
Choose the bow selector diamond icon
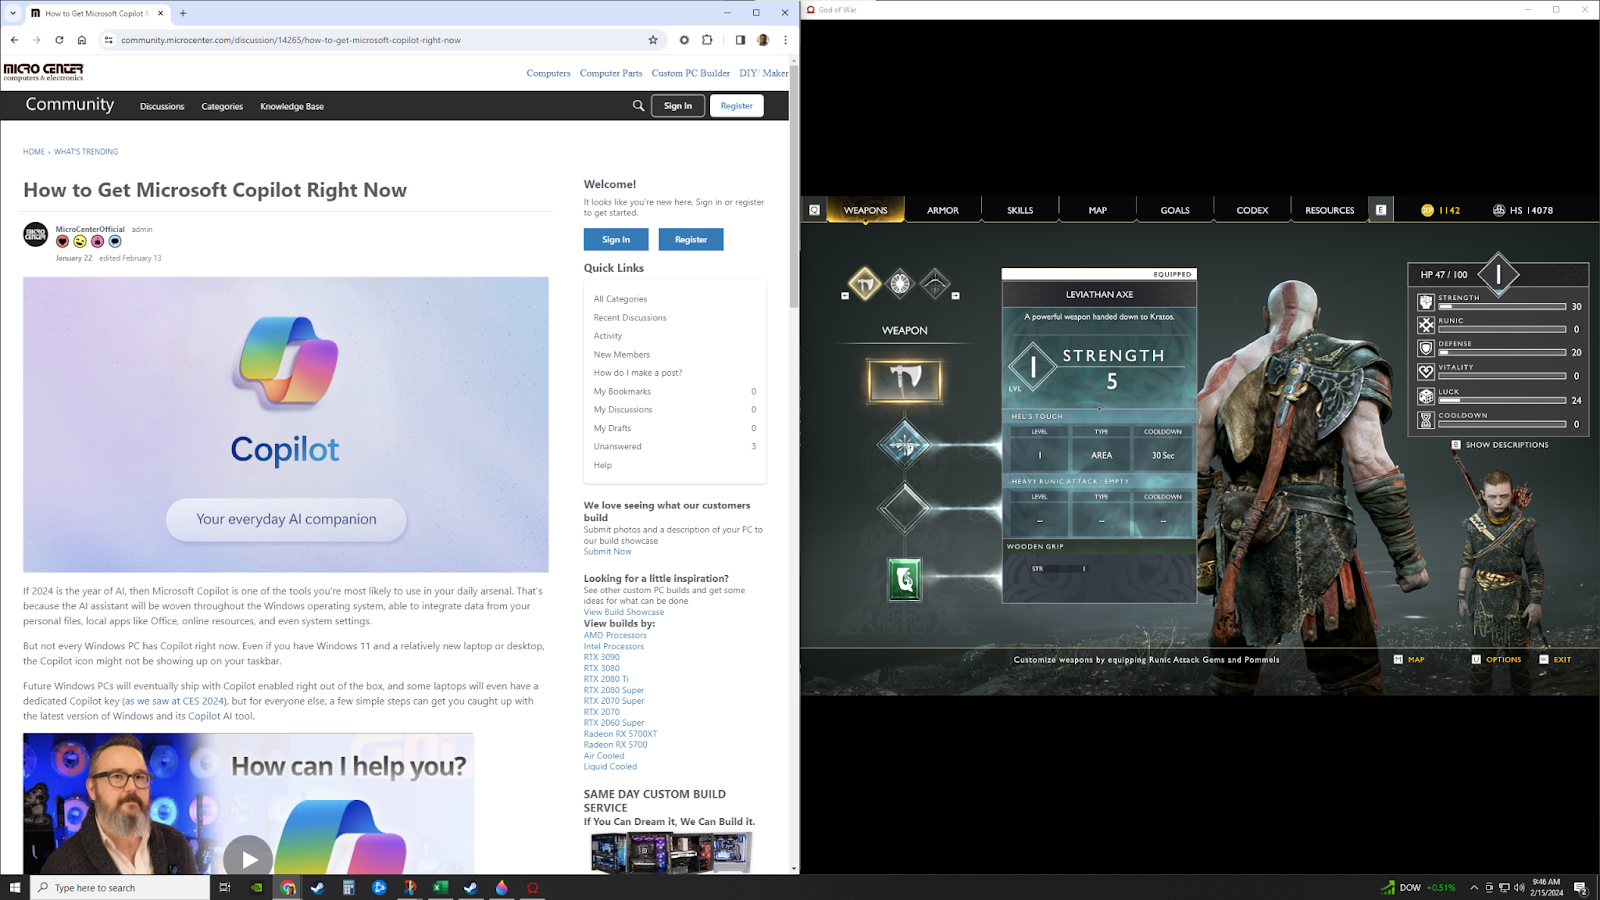(935, 284)
